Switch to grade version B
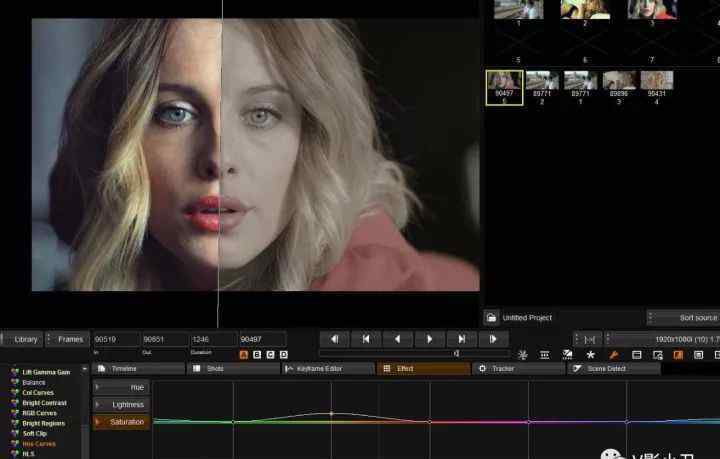Screen dimensions: 720x459 257,354
